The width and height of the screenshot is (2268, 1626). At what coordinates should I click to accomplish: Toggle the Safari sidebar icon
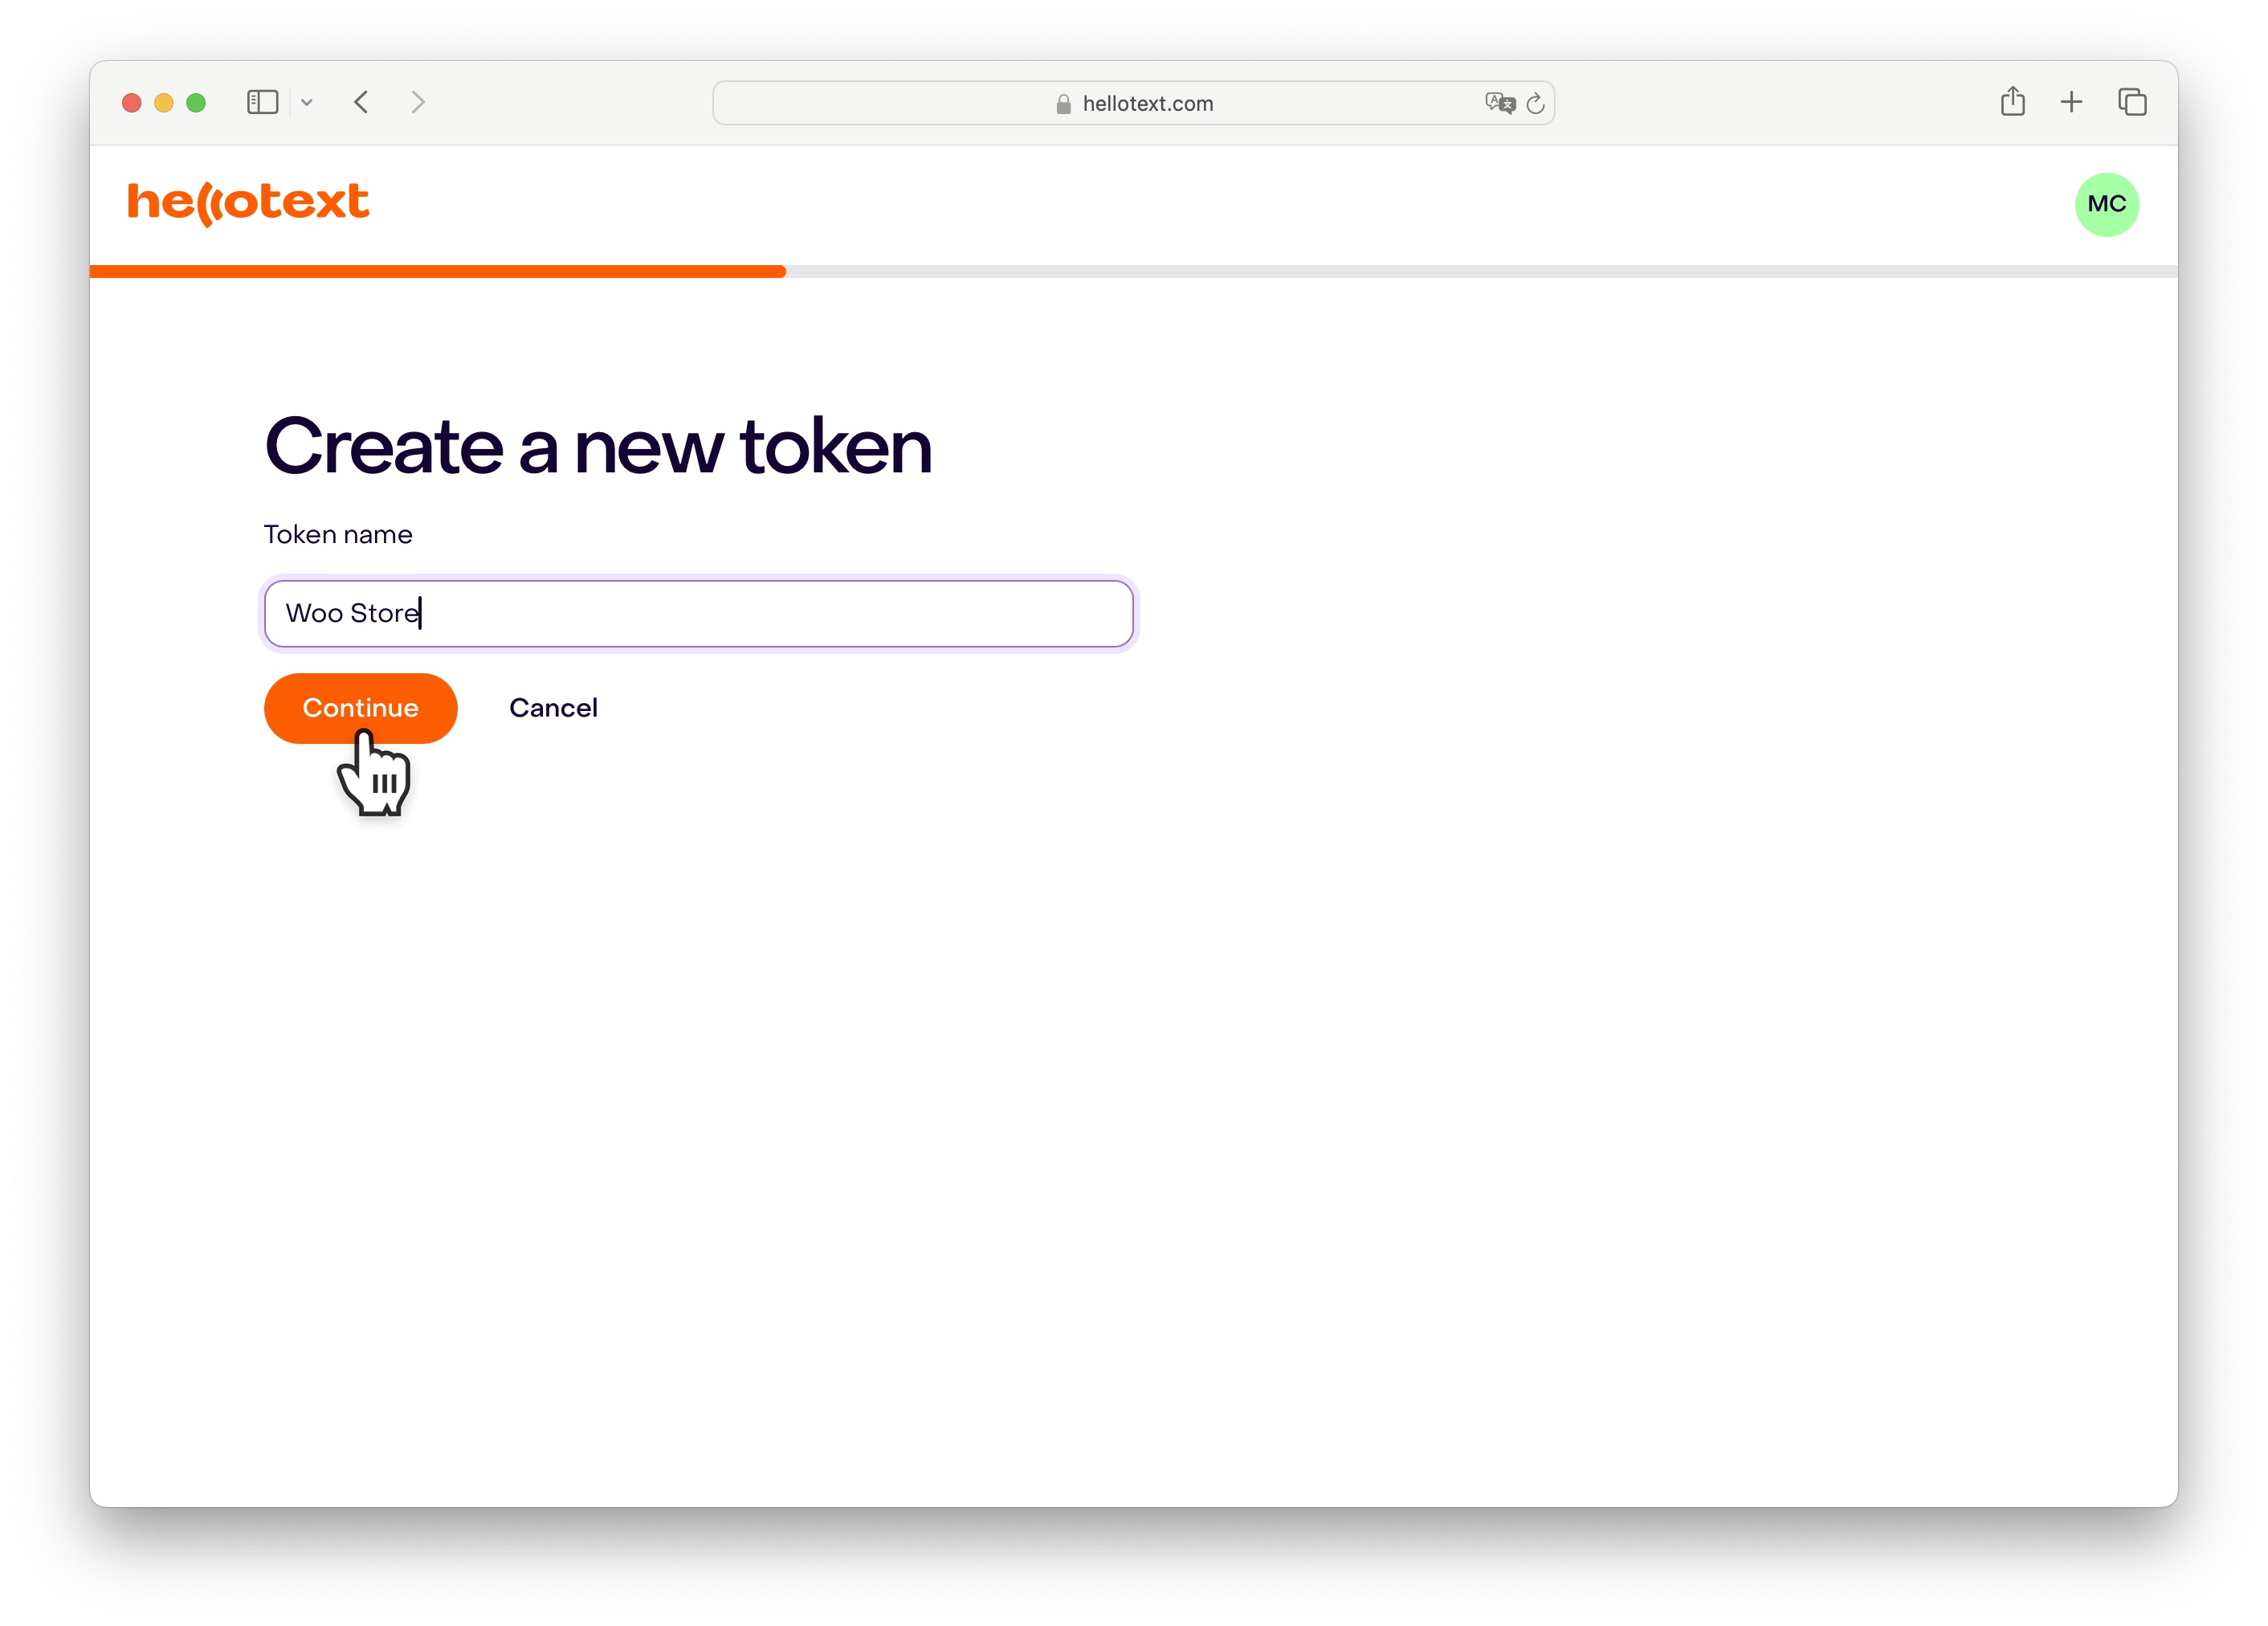(x=262, y=102)
